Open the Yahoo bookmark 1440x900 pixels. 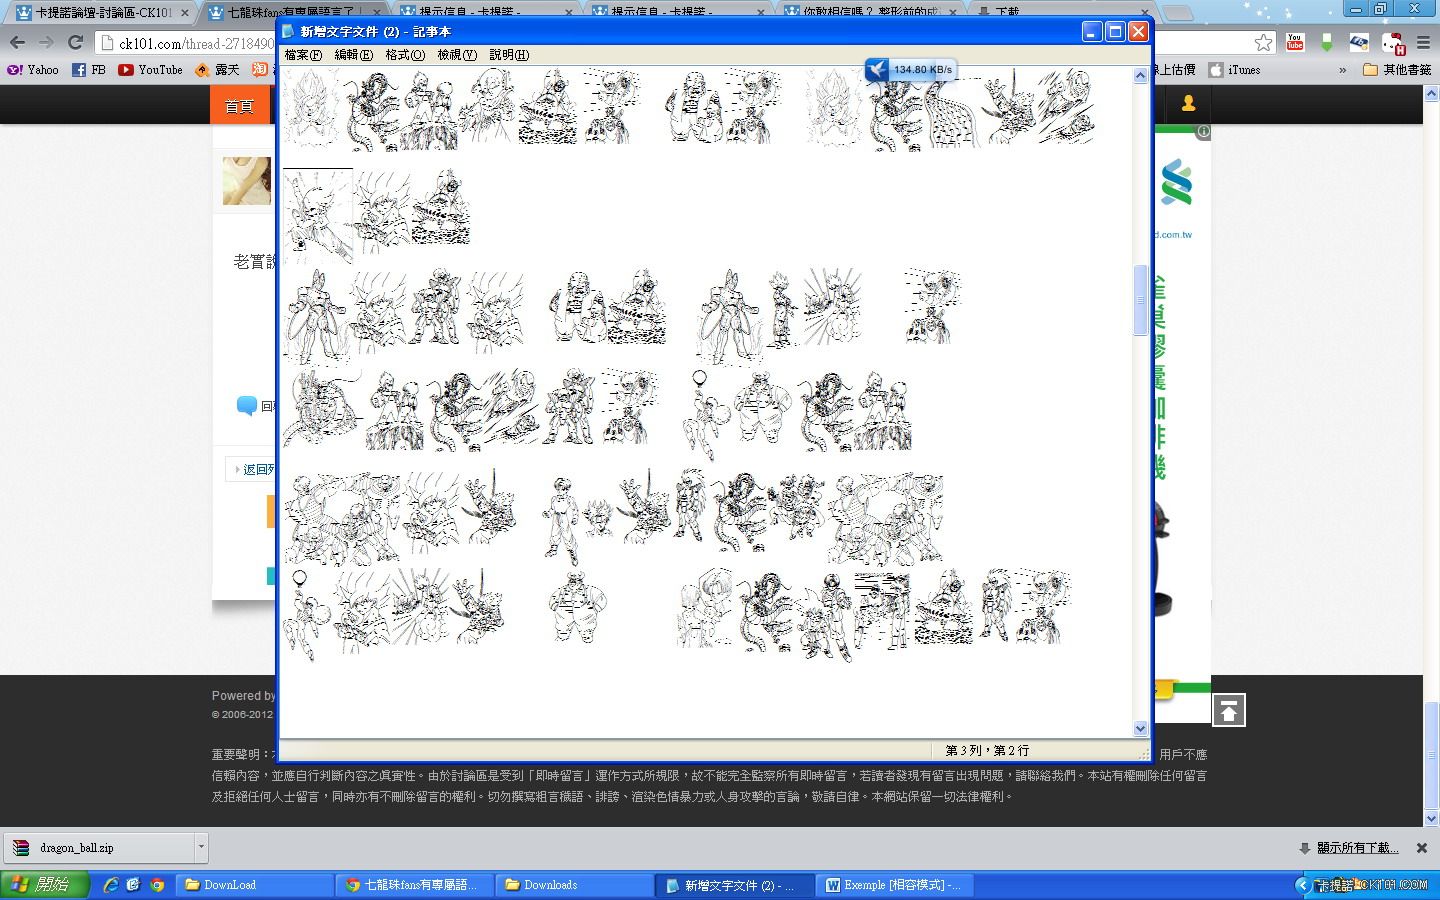pyautogui.click(x=33, y=70)
